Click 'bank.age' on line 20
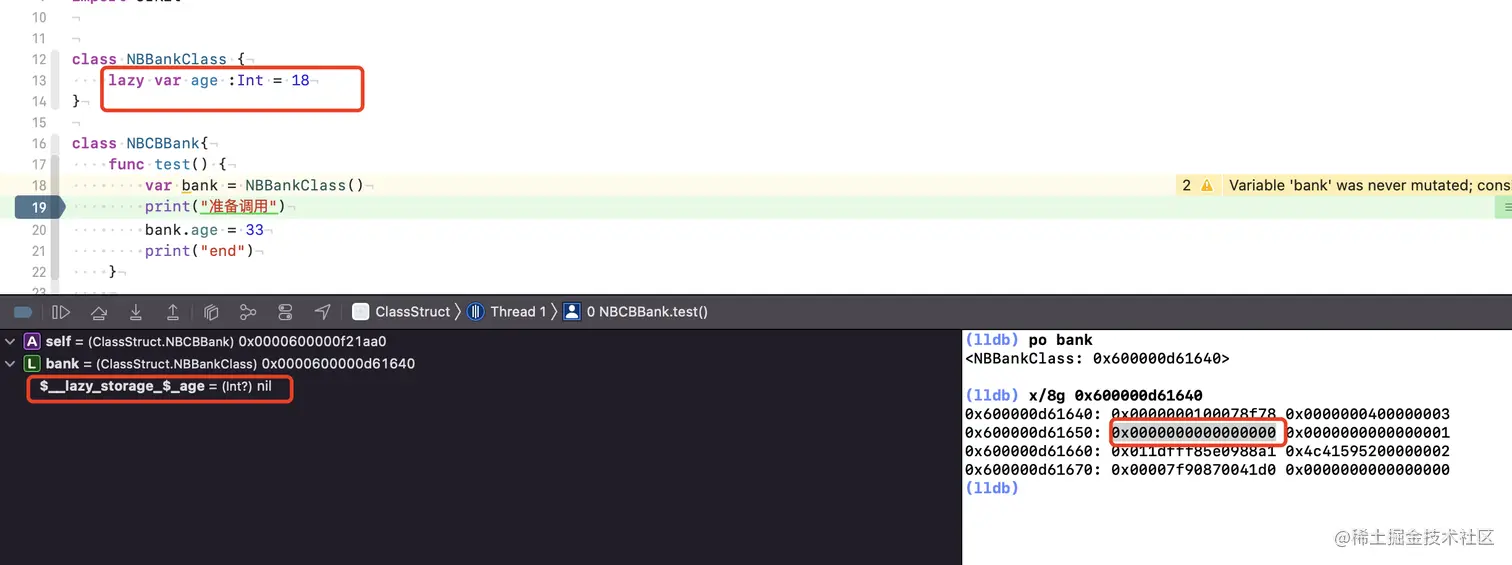The width and height of the screenshot is (1512, 565). [x=181, y=230]
